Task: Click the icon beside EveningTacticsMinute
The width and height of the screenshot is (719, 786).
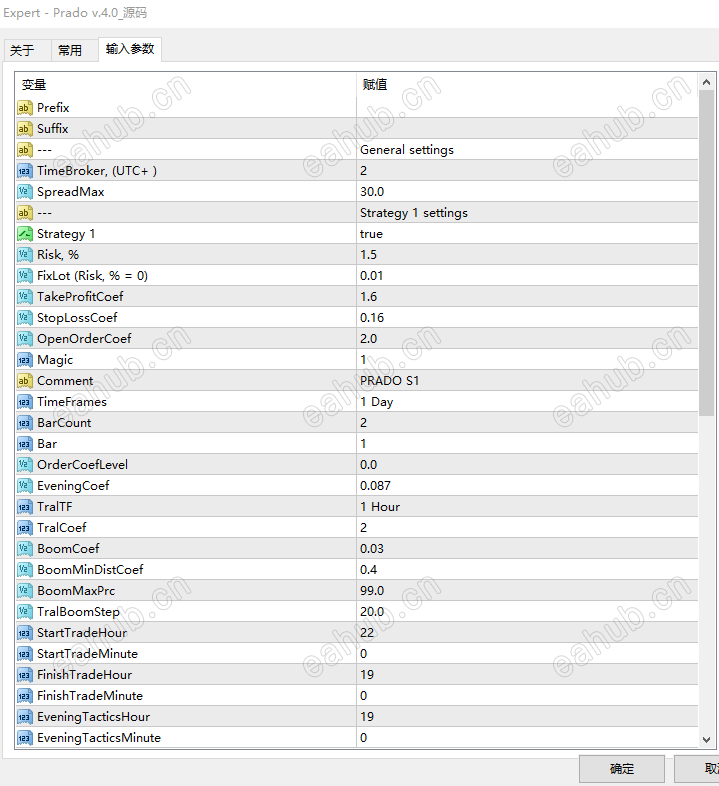Action: [x=25, y=738]
